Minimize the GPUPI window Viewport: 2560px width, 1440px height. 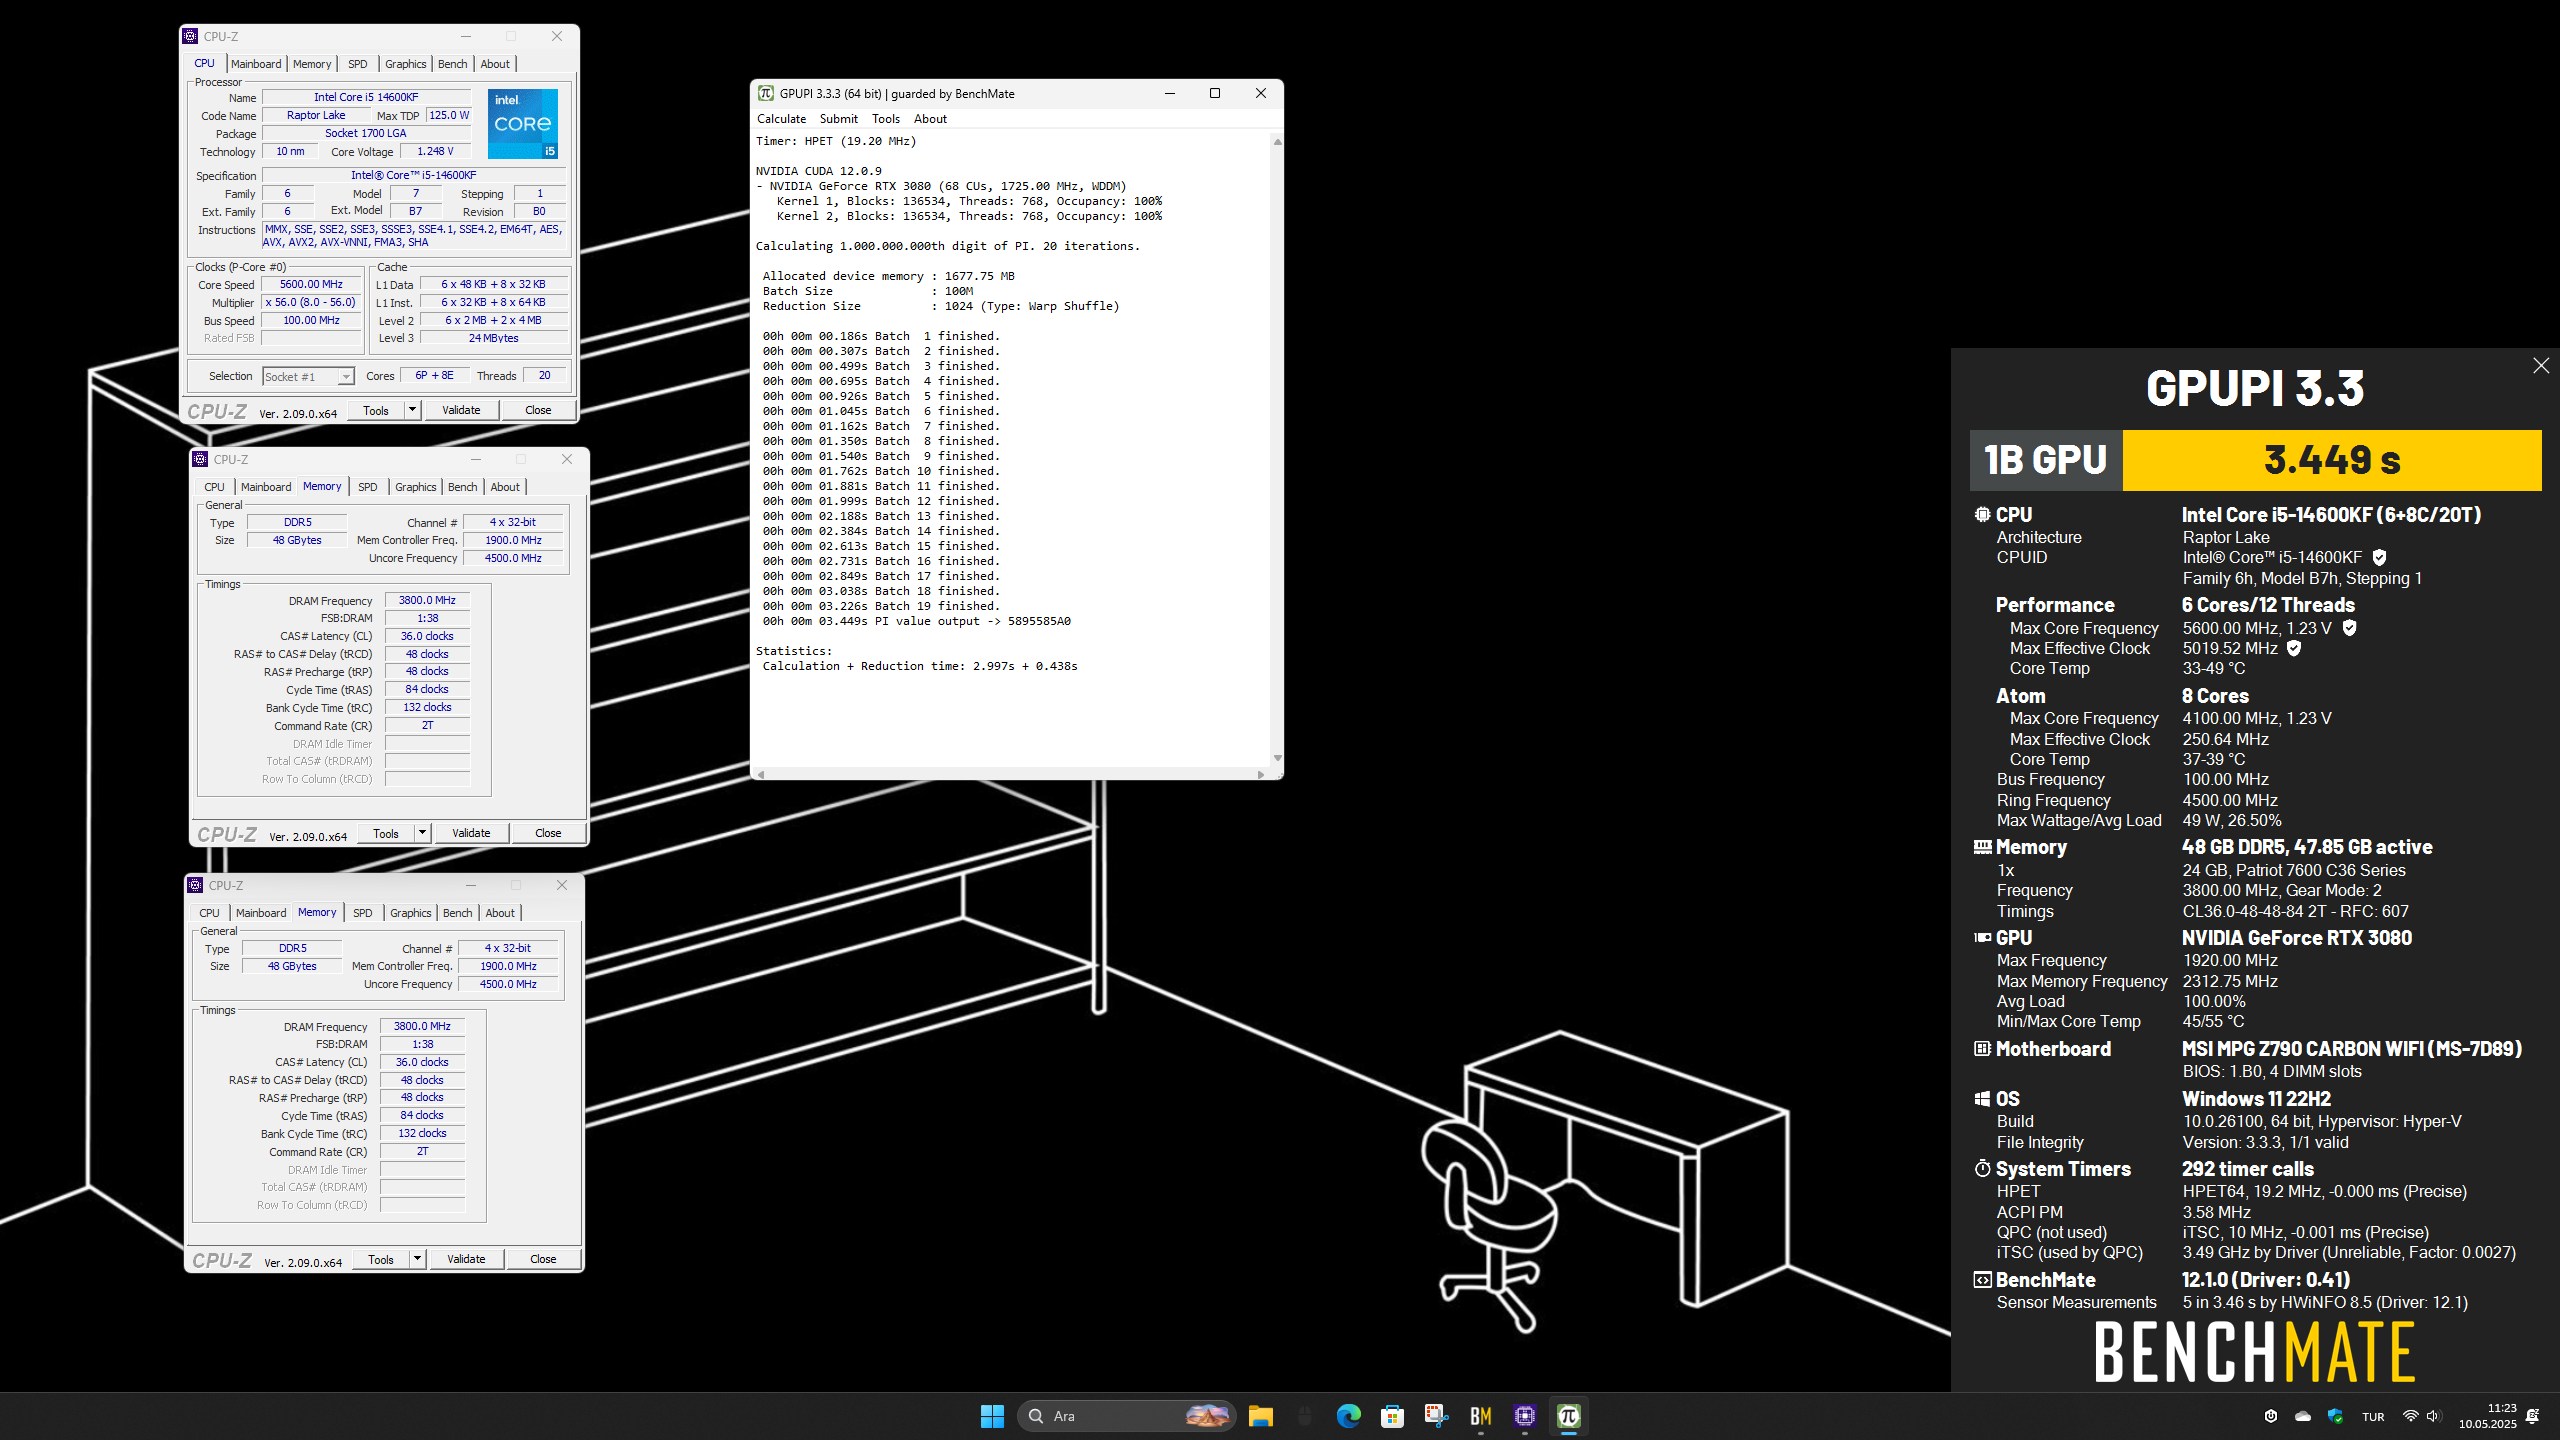pyautogui.click(x=1169, y=93)
